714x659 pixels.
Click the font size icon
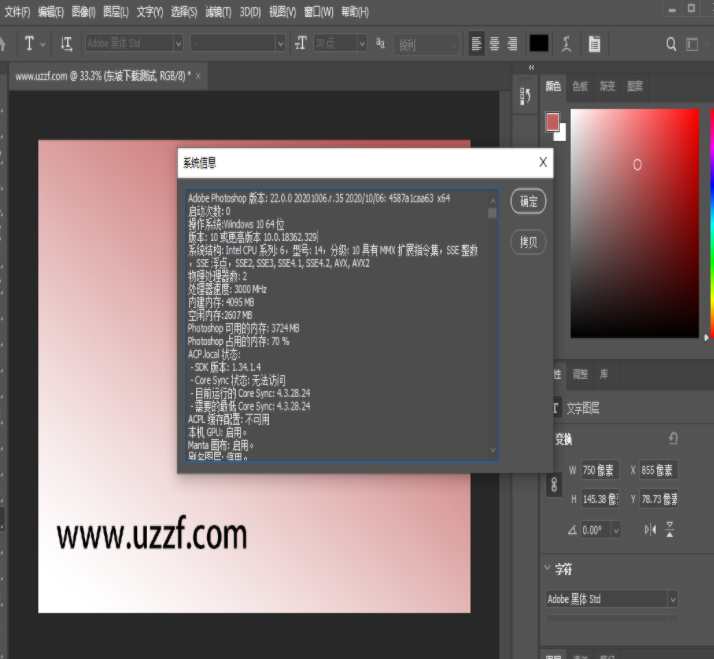click(x=301, y=43)
